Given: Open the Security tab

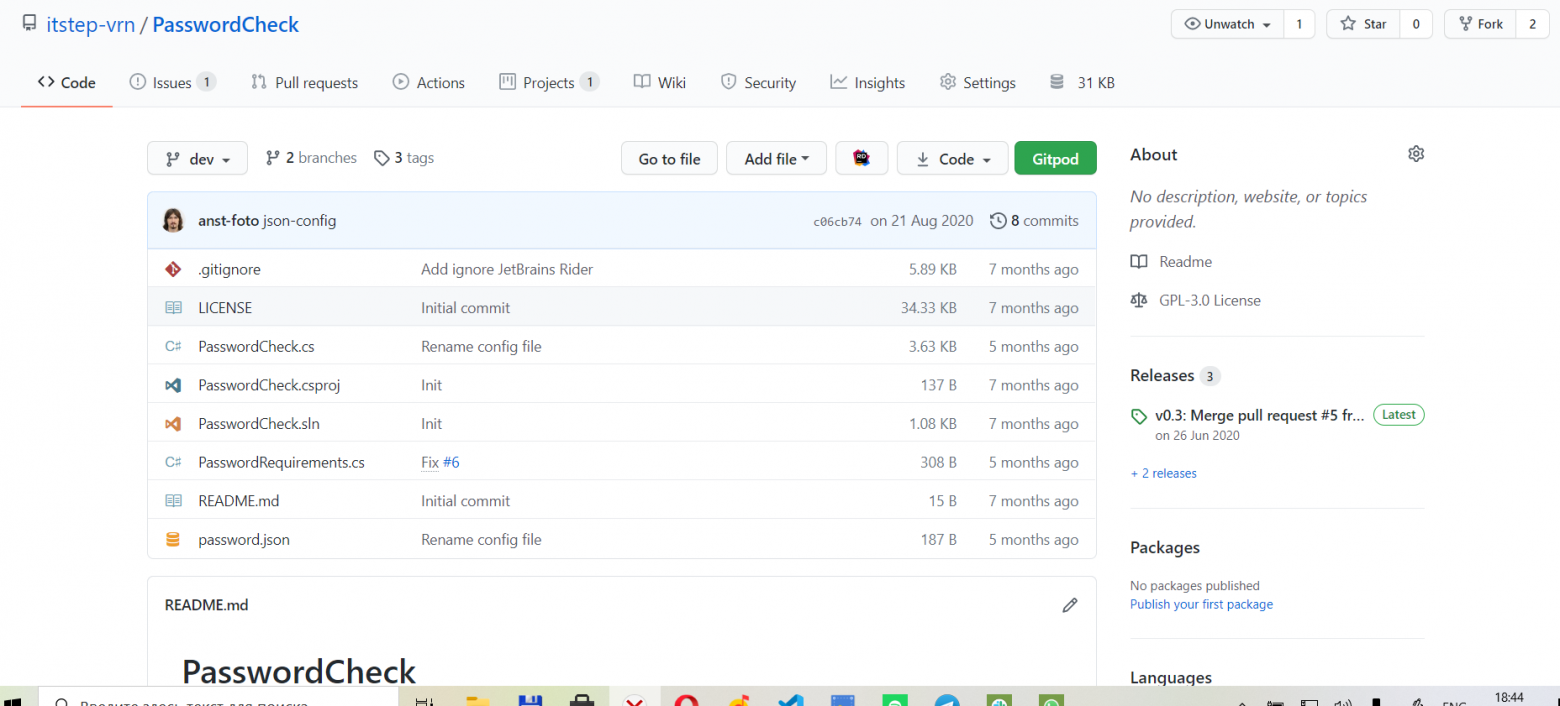Looking at the screenshot, I should [x=758, y=83].
